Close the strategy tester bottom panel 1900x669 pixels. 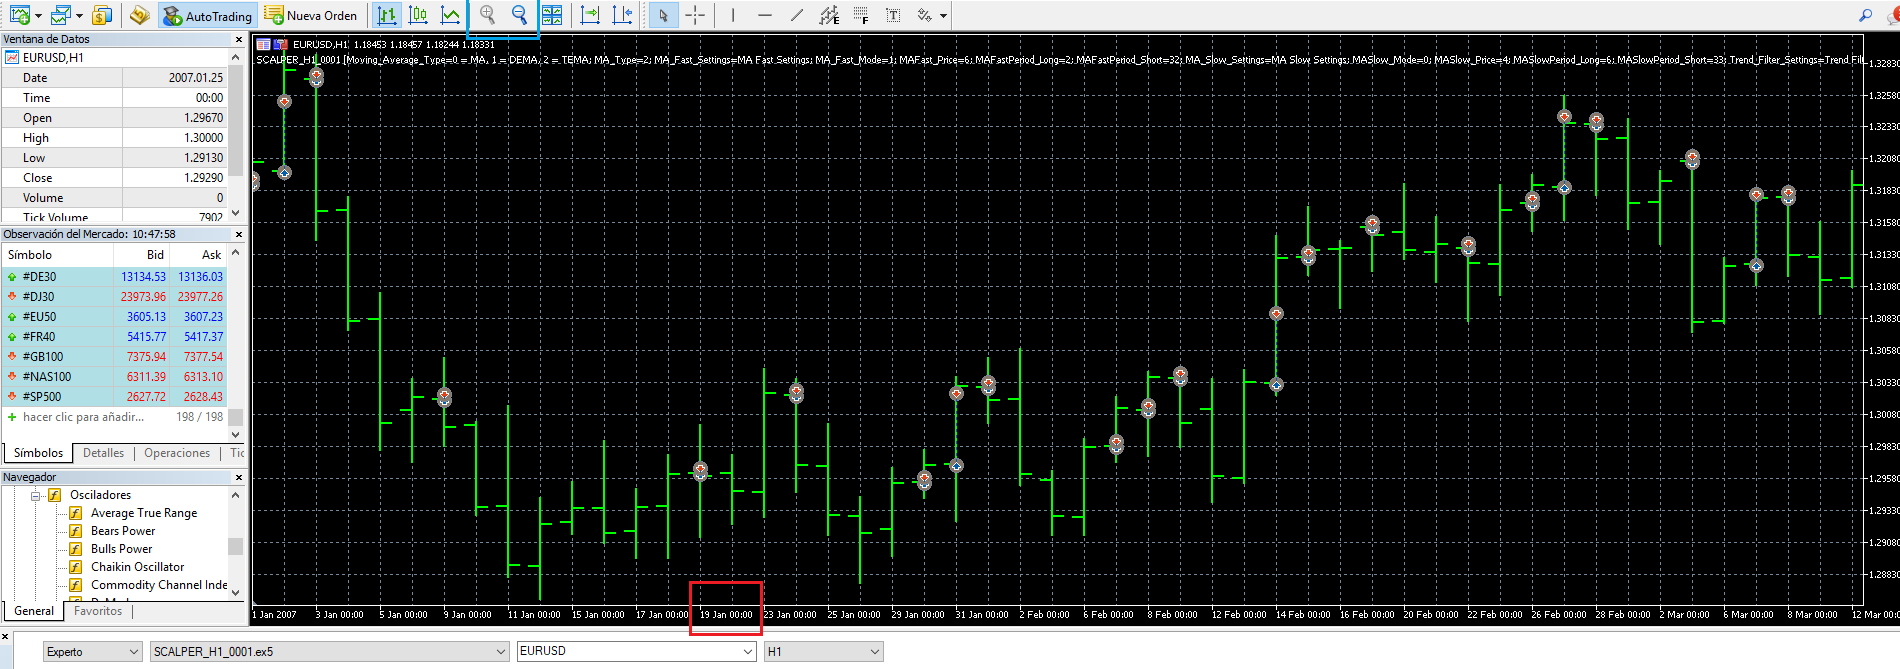point(5,637)
